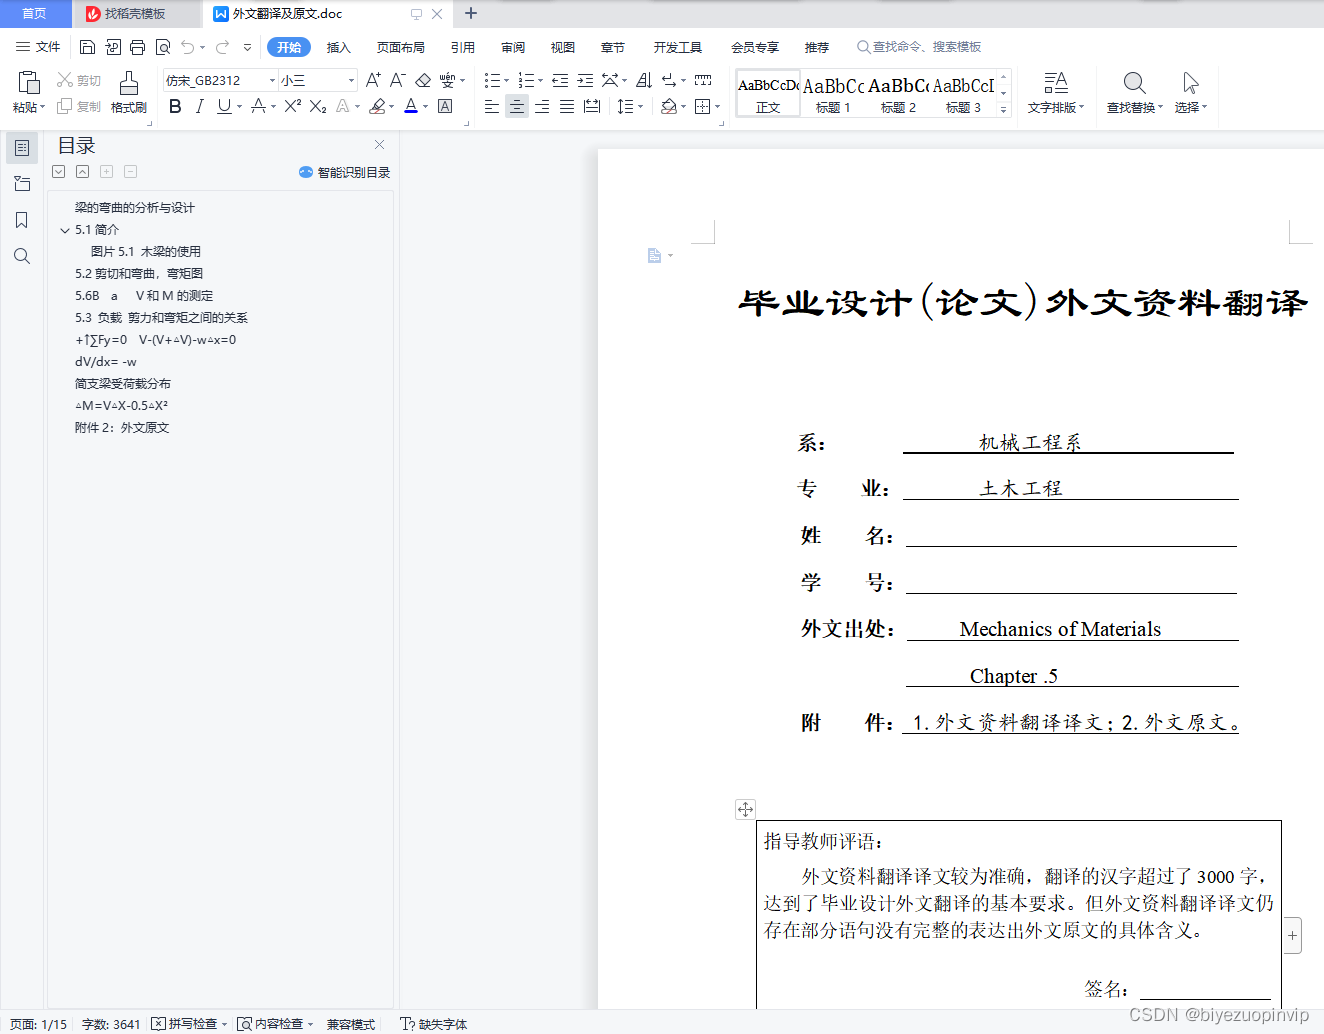Toggle strikethrough text formatting
The height and width of the screenshot is (1034, 1324).
tap(258, 106)
